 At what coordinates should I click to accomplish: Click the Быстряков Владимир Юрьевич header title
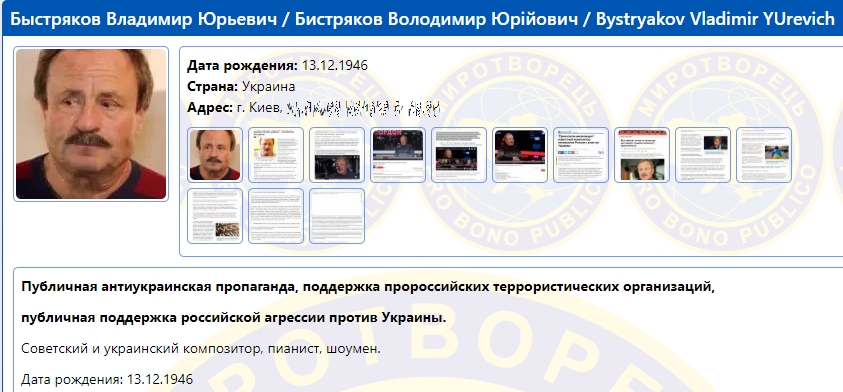click(x=144, y=19)
